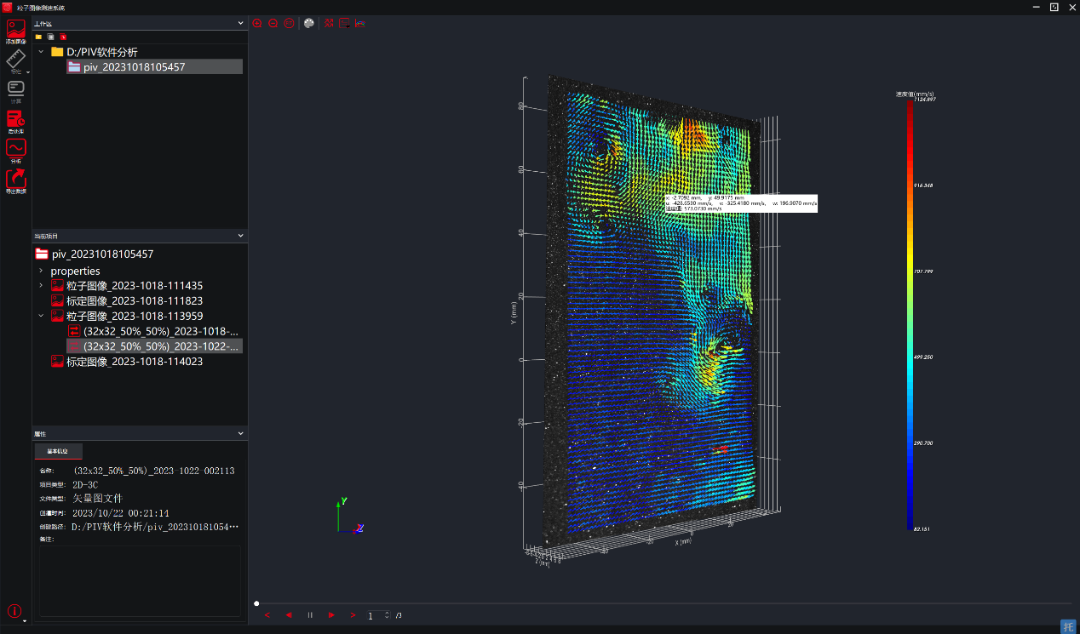The width and height of the screenshot is (1080, 634).
Task: Play frames backward
Action: tap(289, 615)
